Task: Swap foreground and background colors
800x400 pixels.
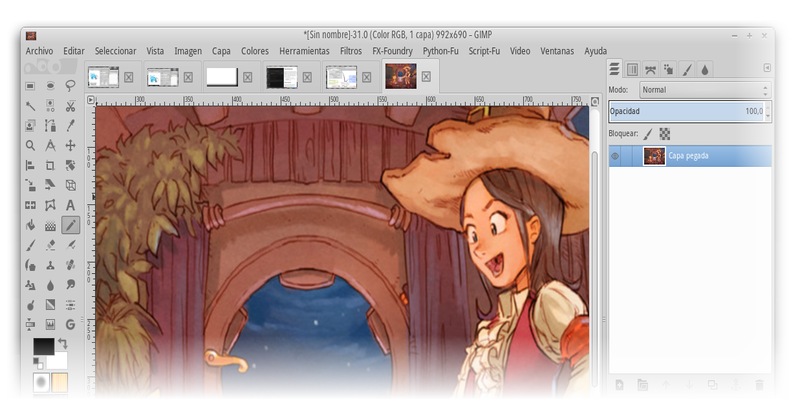Action: (x=63, y=343)
